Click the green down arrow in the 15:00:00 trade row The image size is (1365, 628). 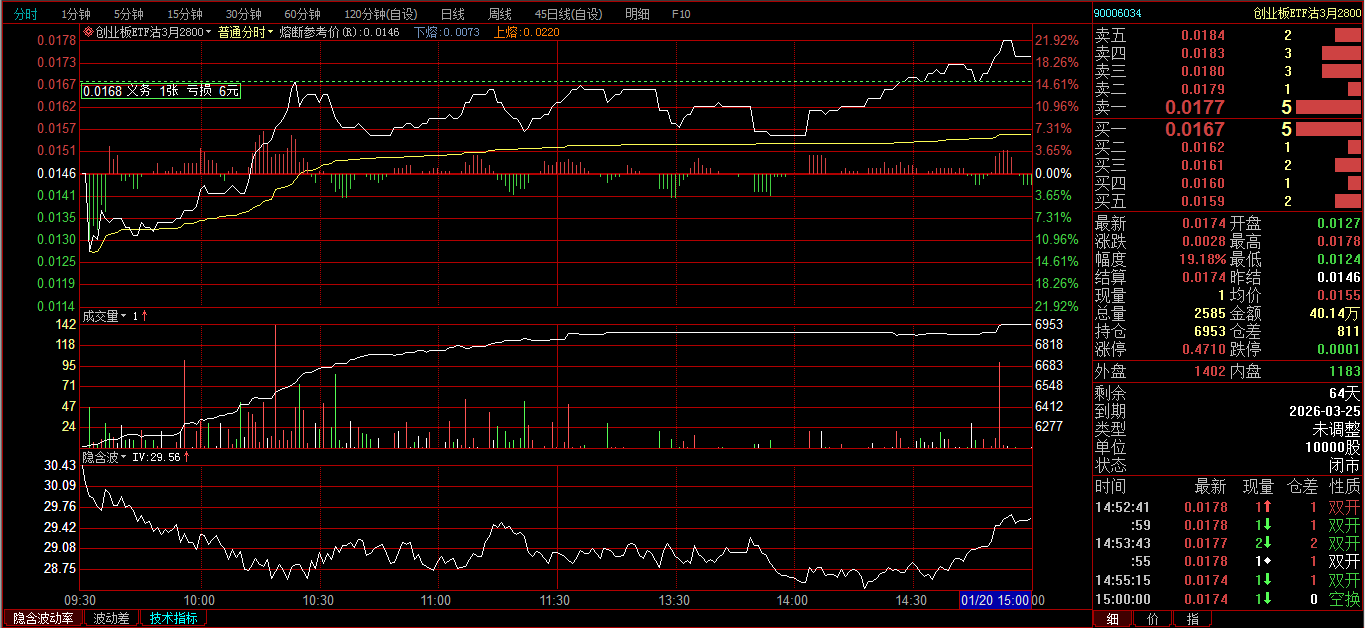1268,599
